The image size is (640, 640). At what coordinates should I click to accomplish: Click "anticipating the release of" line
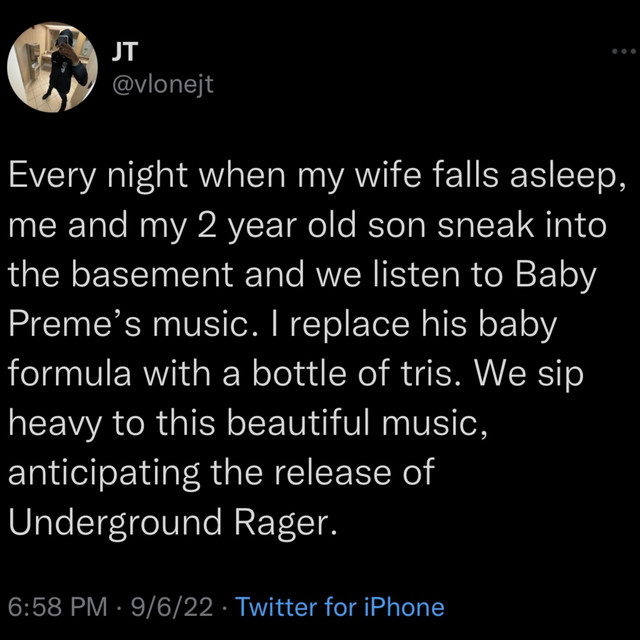coord(221,474)
